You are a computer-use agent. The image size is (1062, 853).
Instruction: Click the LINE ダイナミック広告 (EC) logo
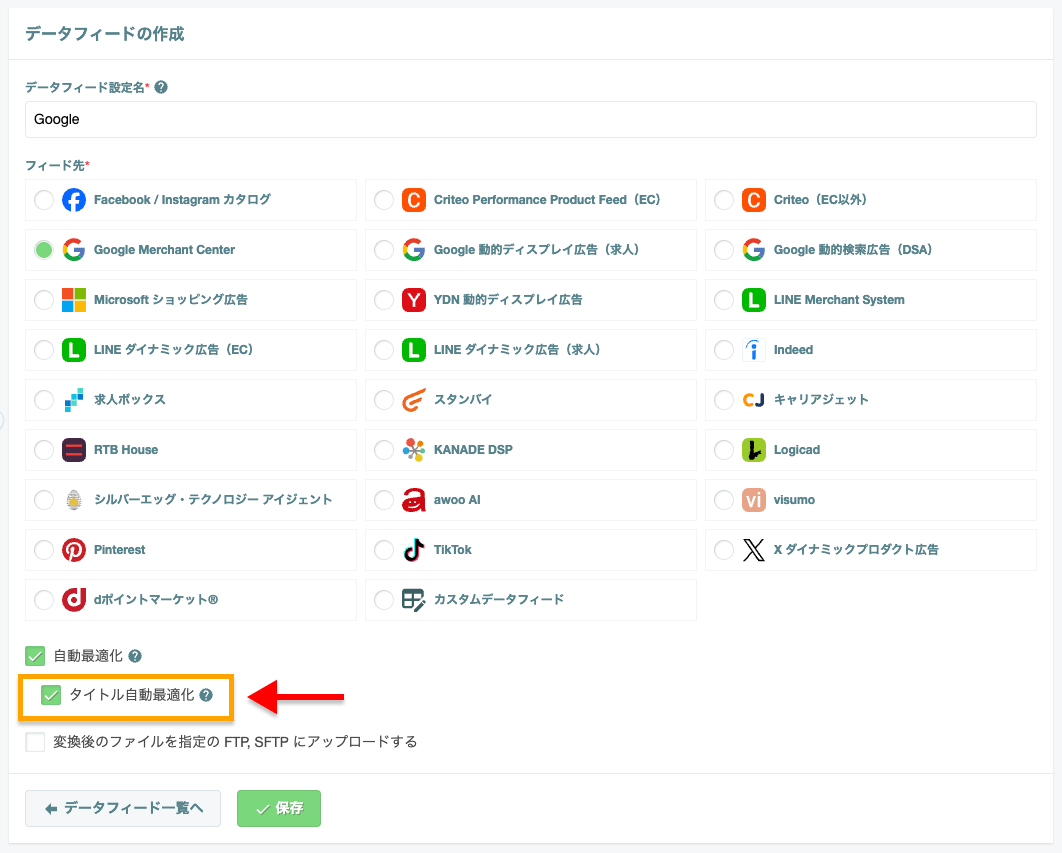[x=74, y=350]
